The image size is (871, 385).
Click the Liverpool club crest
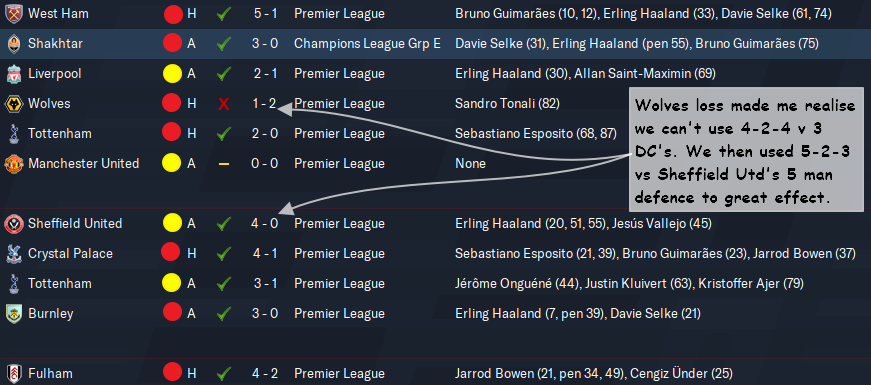pos(13,73)
